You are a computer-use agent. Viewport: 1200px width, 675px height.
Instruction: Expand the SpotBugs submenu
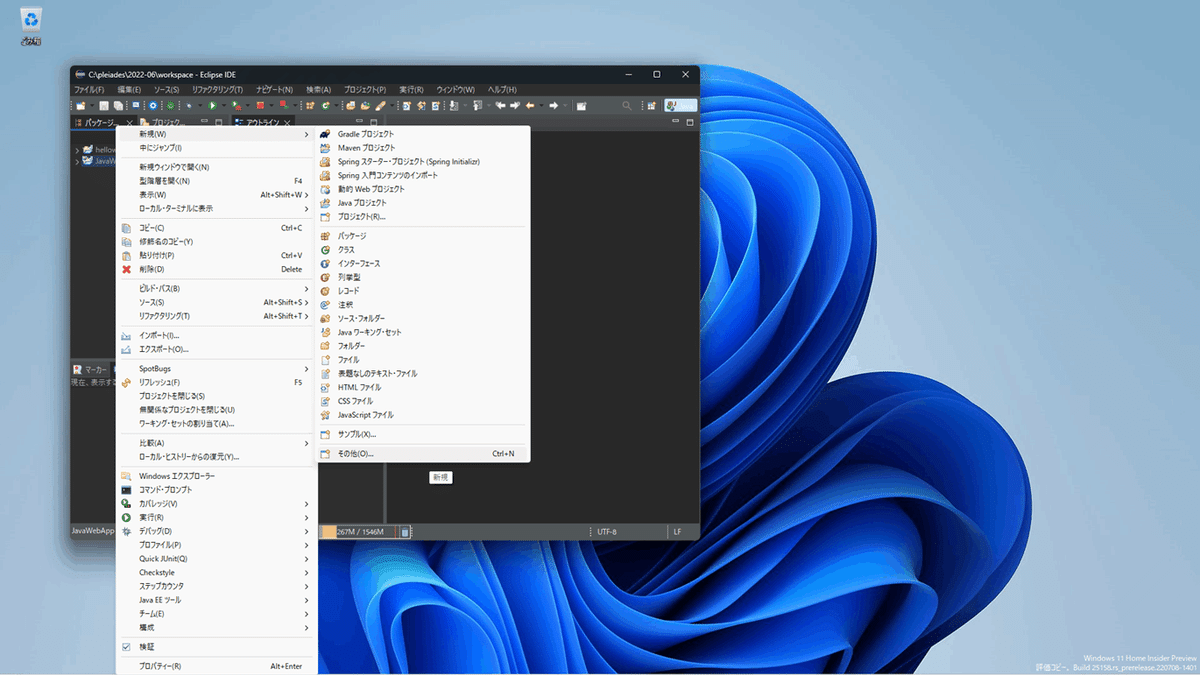215,369
